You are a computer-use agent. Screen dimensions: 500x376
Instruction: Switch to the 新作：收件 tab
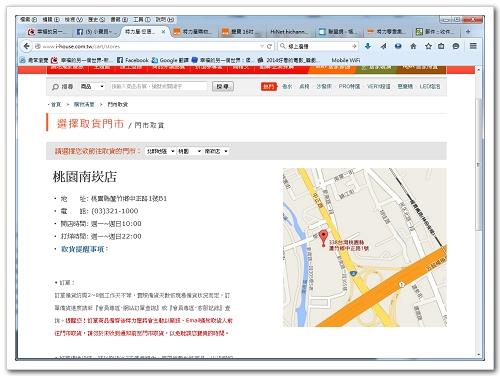point(435,32)
